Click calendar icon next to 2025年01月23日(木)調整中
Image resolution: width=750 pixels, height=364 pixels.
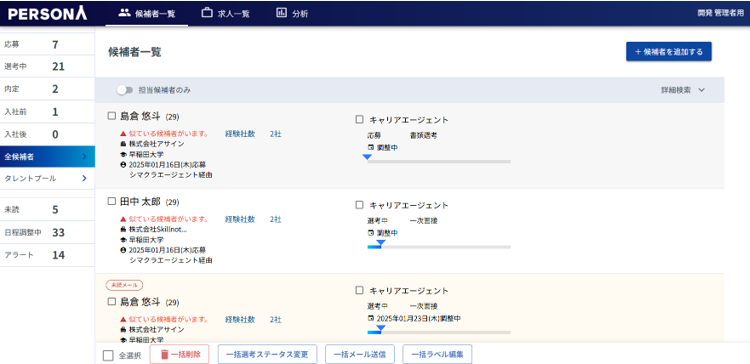tap(371, 318)
